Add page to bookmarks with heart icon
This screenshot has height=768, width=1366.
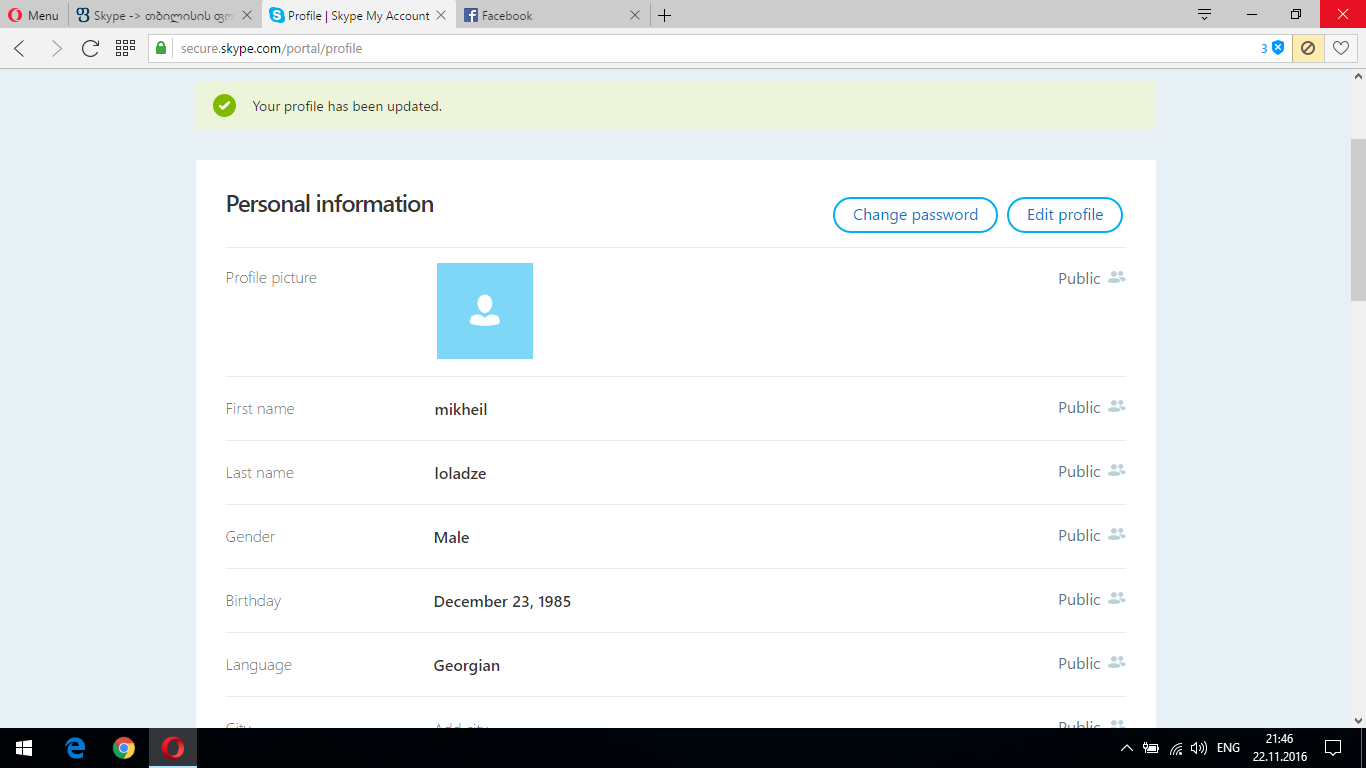[x=1341, y=48]
